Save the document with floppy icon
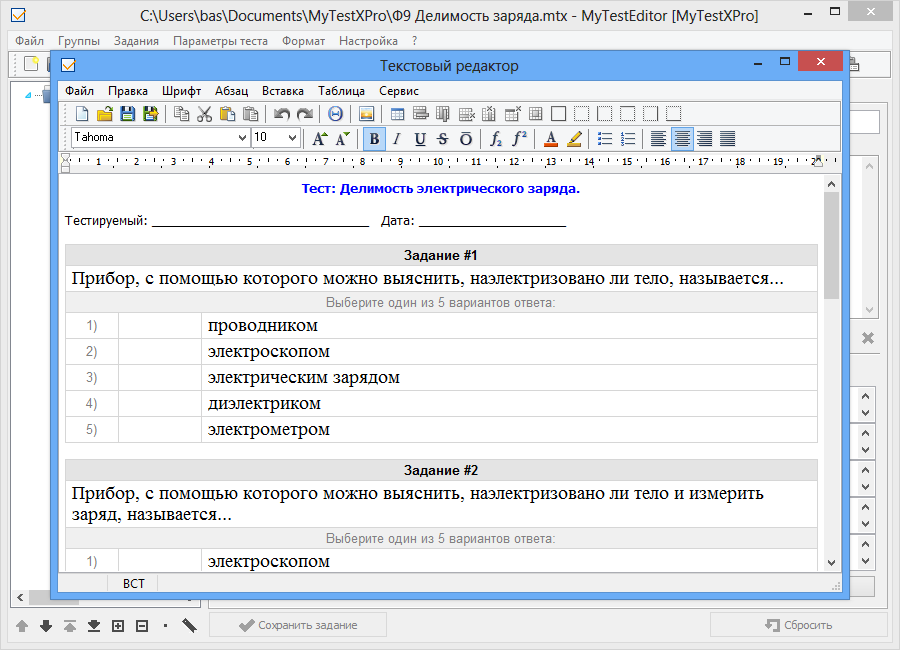This screenshot has height=650, width=900. tap(127, 114)
